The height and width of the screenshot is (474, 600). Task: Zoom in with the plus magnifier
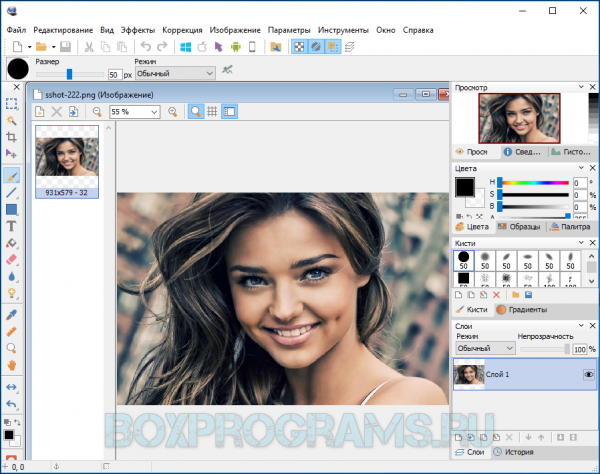click(173, 112)
